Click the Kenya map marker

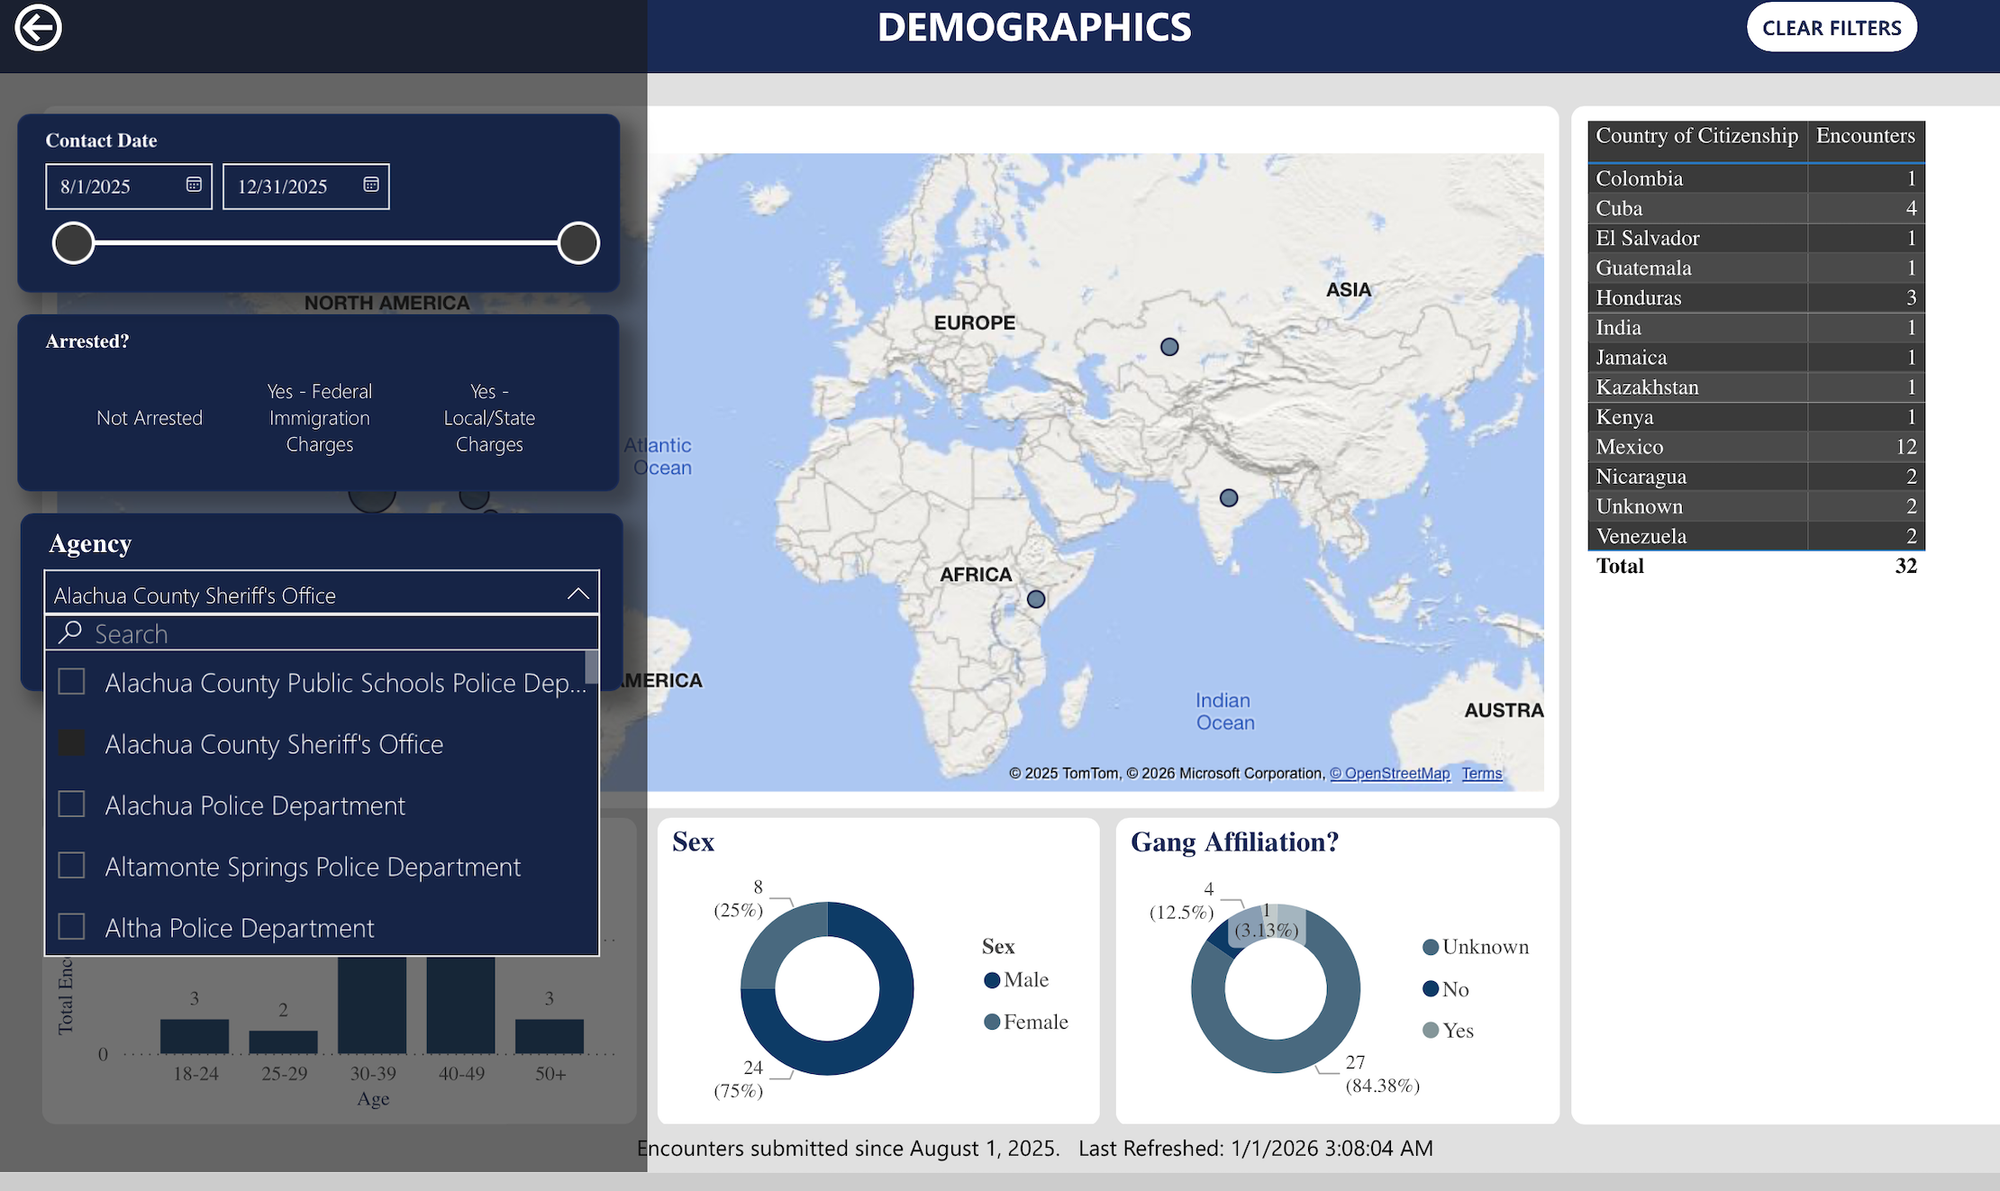pos(1036,599)
